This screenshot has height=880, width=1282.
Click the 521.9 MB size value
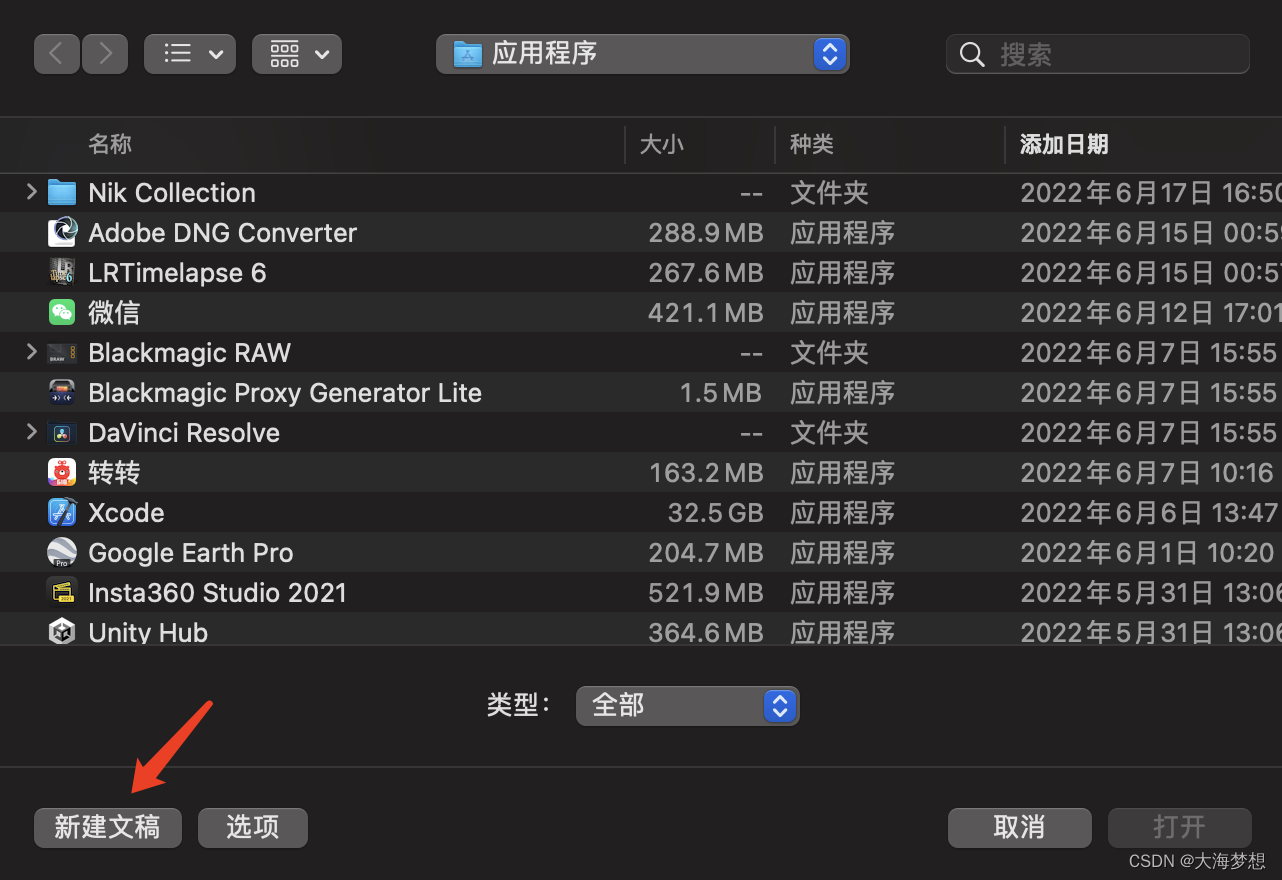(x=706, y=593)
